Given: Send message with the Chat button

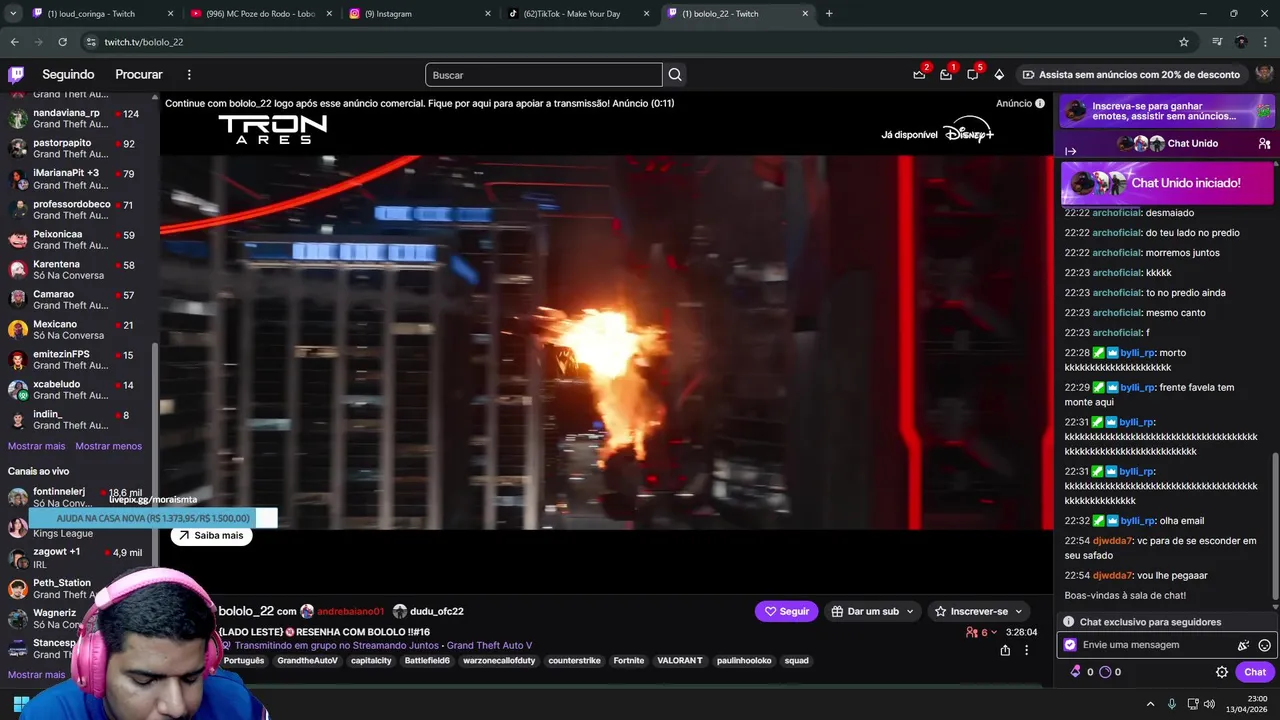Looking at the screenshot, I should tap(1255, 672).
